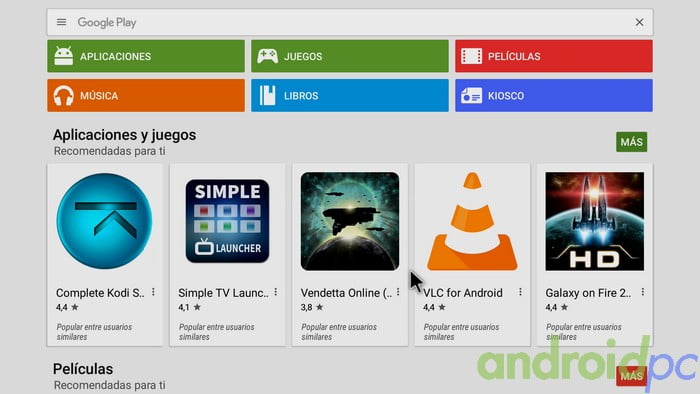Click the Vendetta Online title text

pos(346,293)
